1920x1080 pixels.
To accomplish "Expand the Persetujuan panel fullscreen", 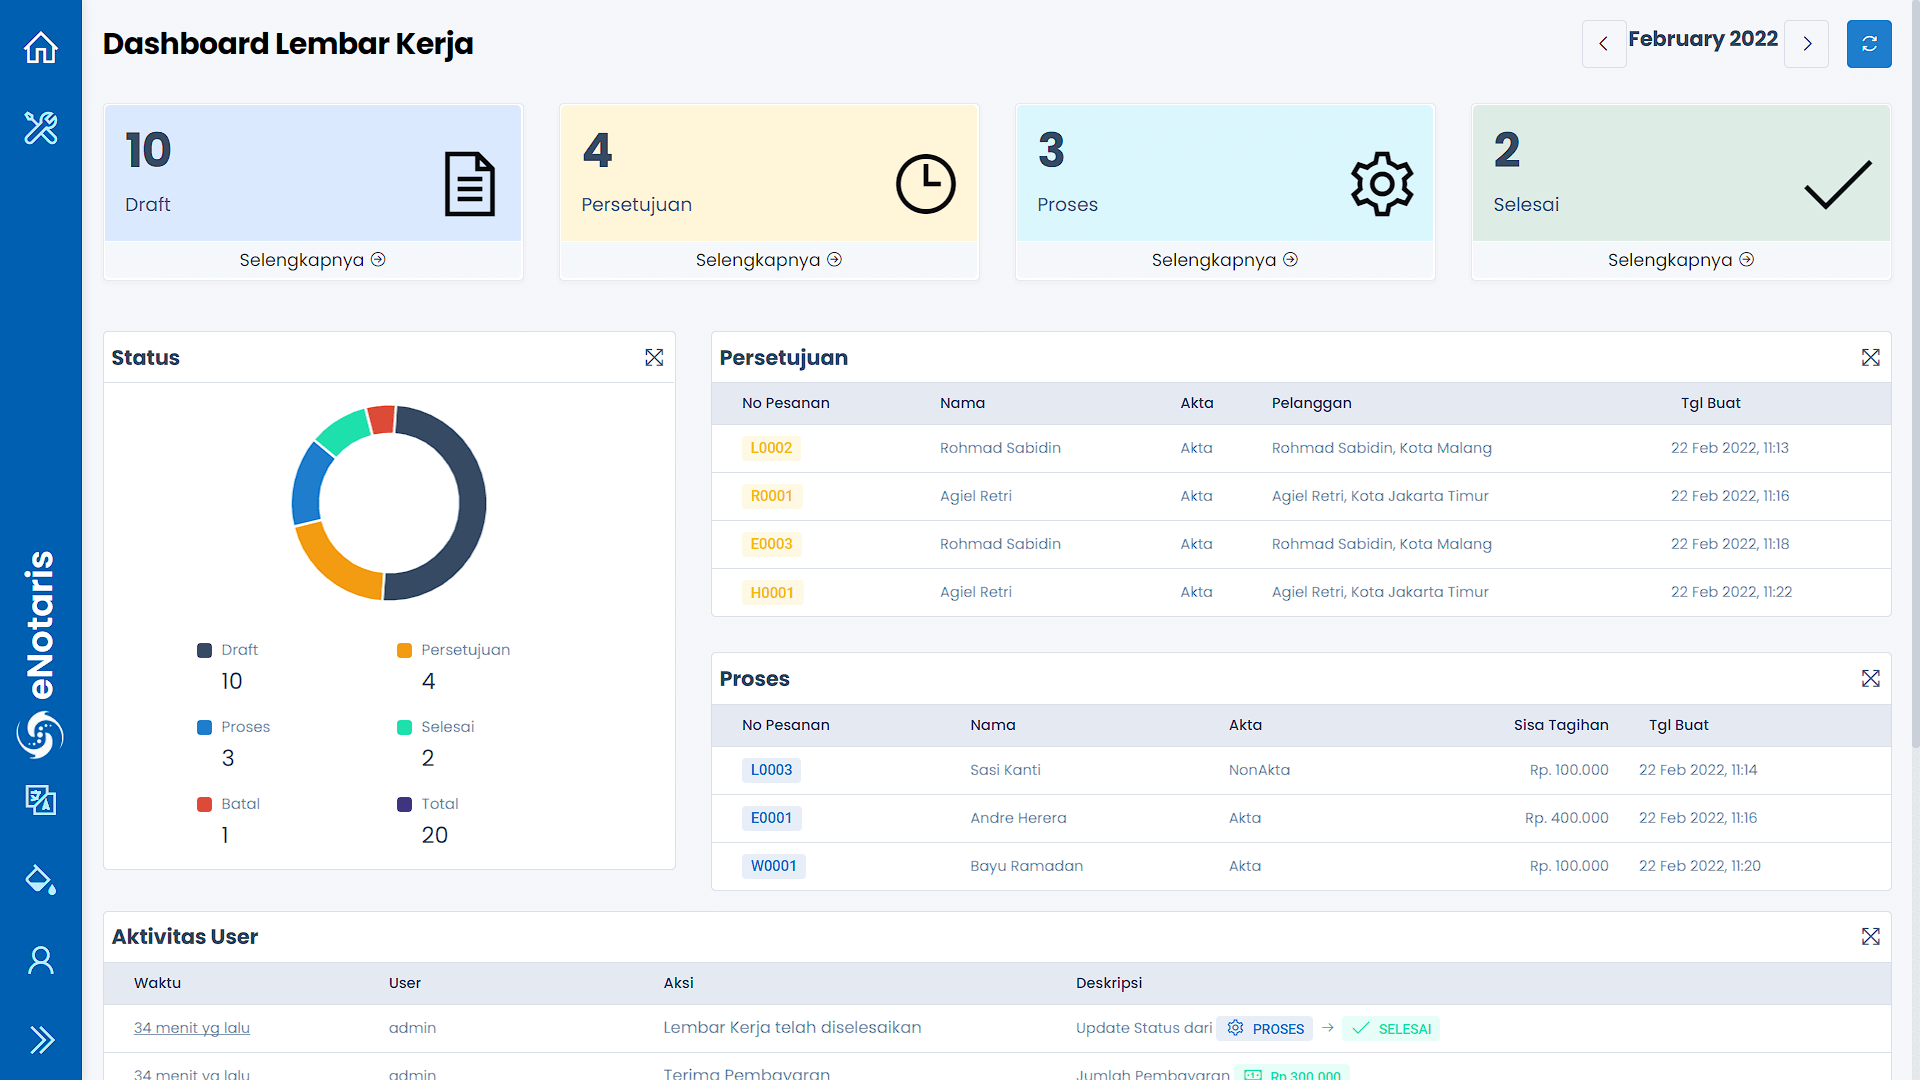I will [x=1871, y=358].
